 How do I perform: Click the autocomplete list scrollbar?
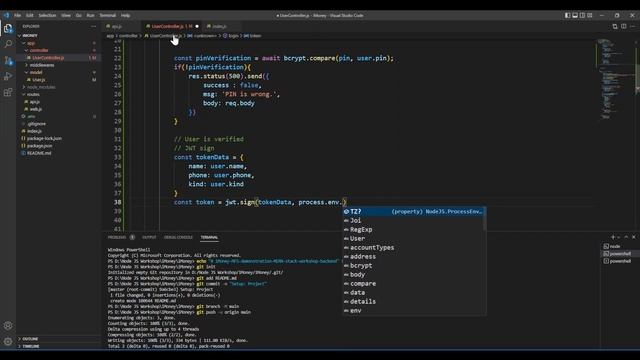point(484,219)
